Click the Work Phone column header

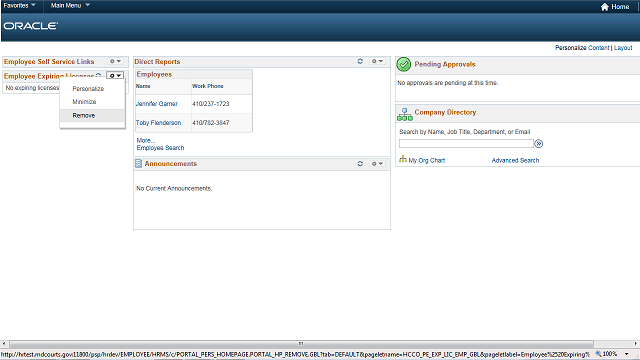click(x=208, y=86)
